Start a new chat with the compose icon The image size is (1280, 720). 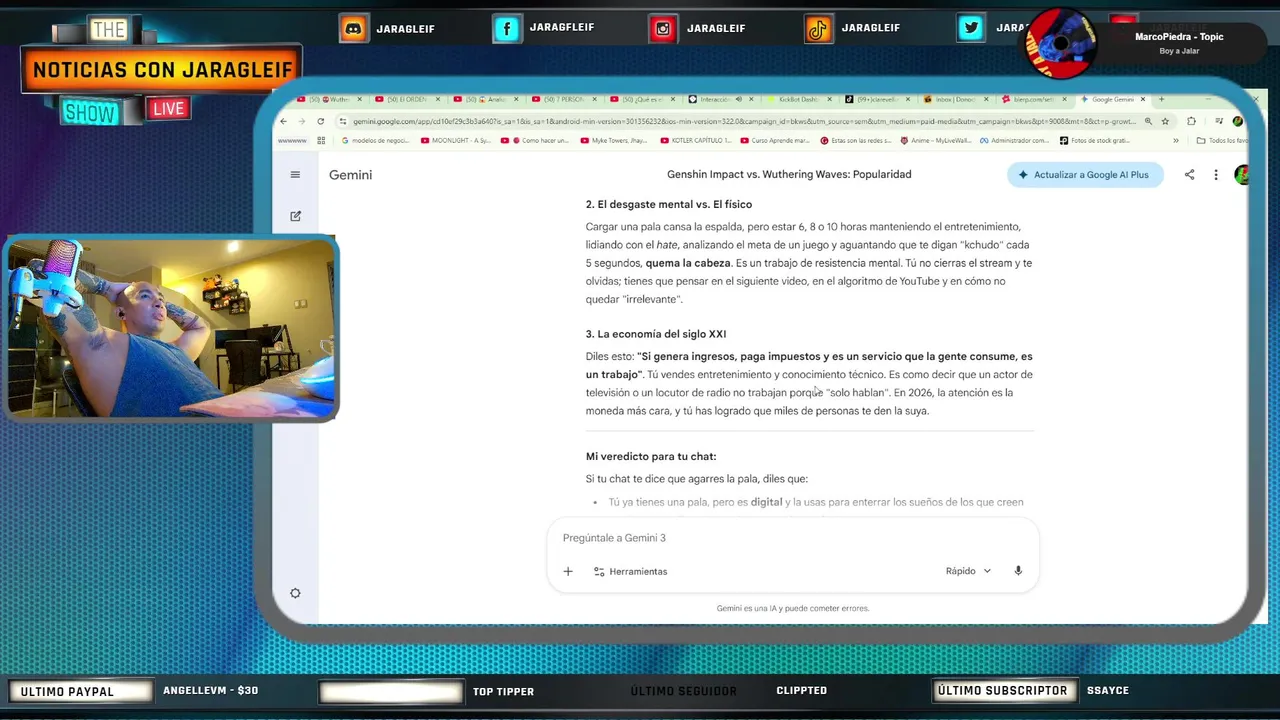[295, 216]
